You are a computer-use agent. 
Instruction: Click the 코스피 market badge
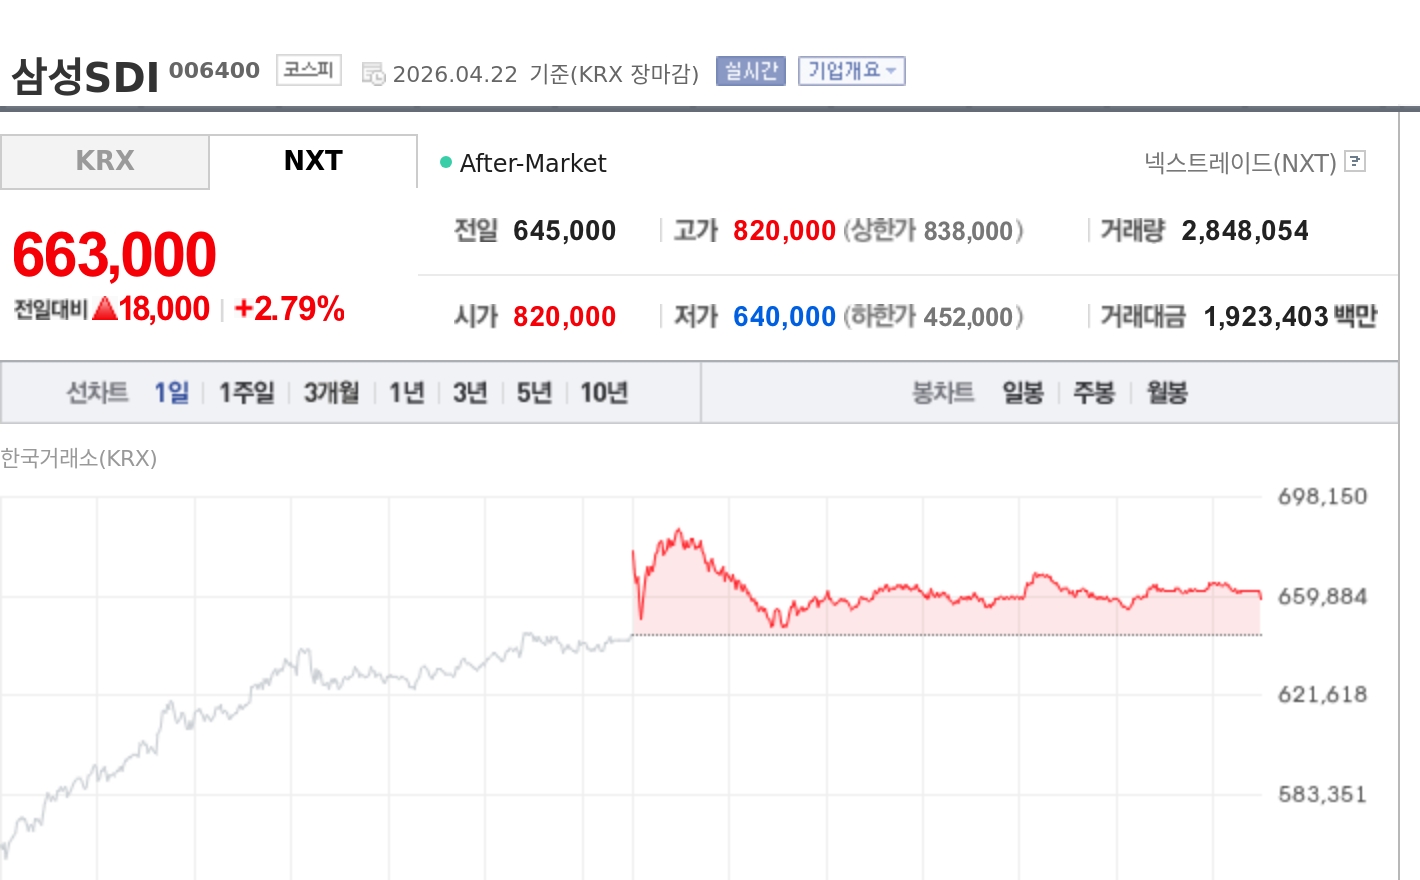(308, 70)
